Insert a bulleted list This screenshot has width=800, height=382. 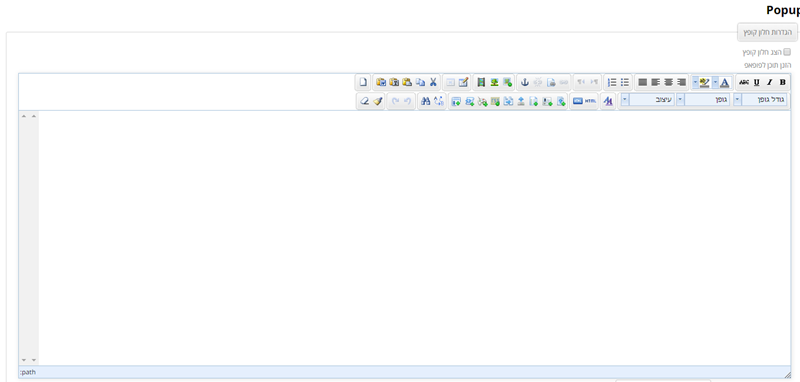[x=624, y=82]
